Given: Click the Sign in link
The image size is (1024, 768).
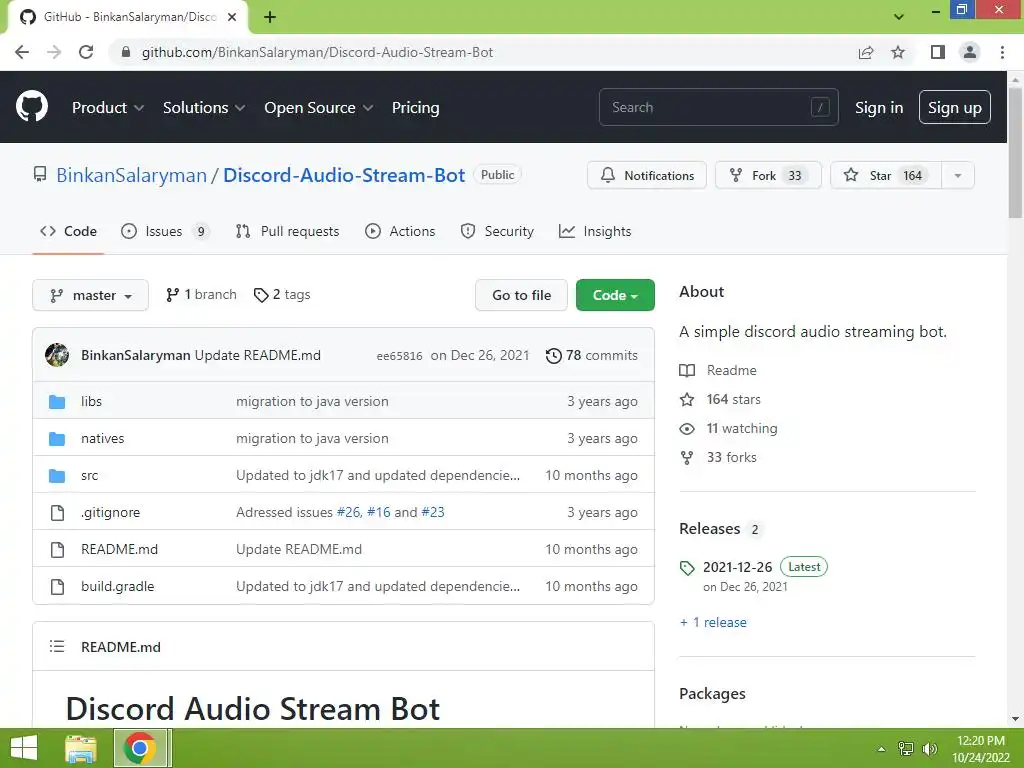Looking at the screenshot, I should pyautogui.click(x=879, y=108).
